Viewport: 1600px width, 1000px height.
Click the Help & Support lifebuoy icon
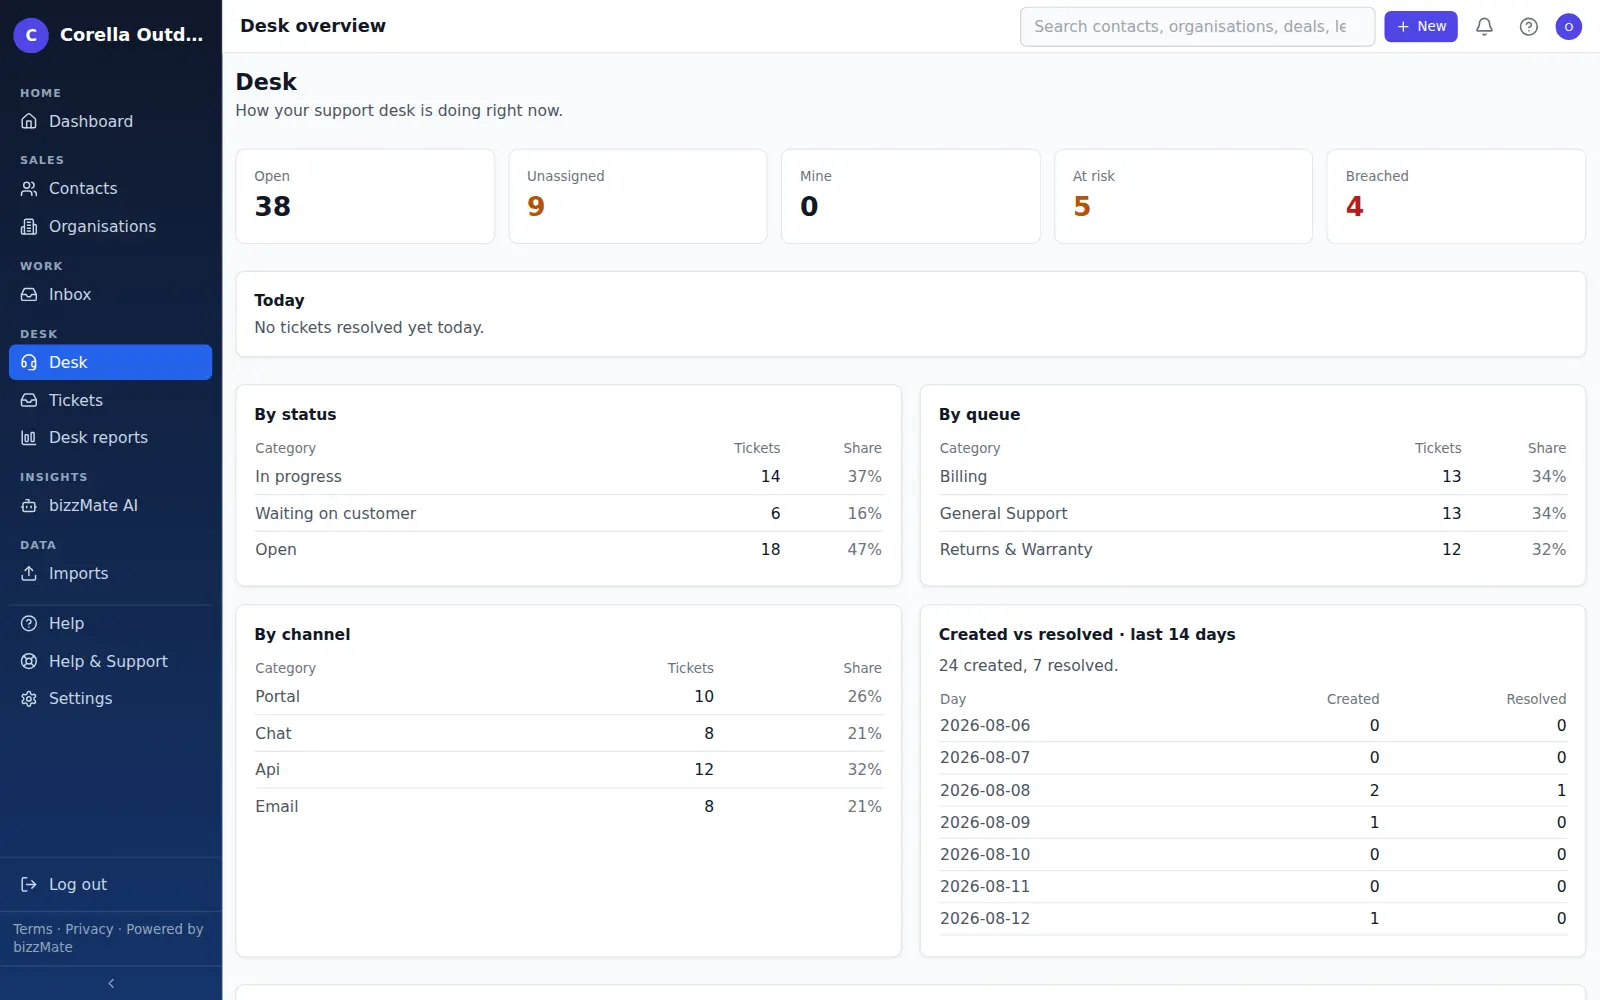coord(29,661)
